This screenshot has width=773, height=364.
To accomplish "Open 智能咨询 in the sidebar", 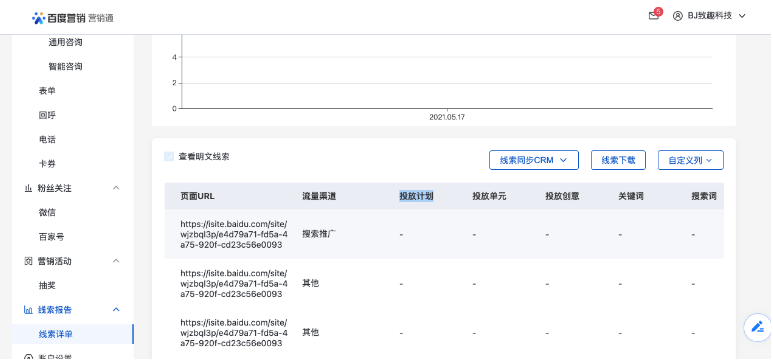I will pos(65,67).
